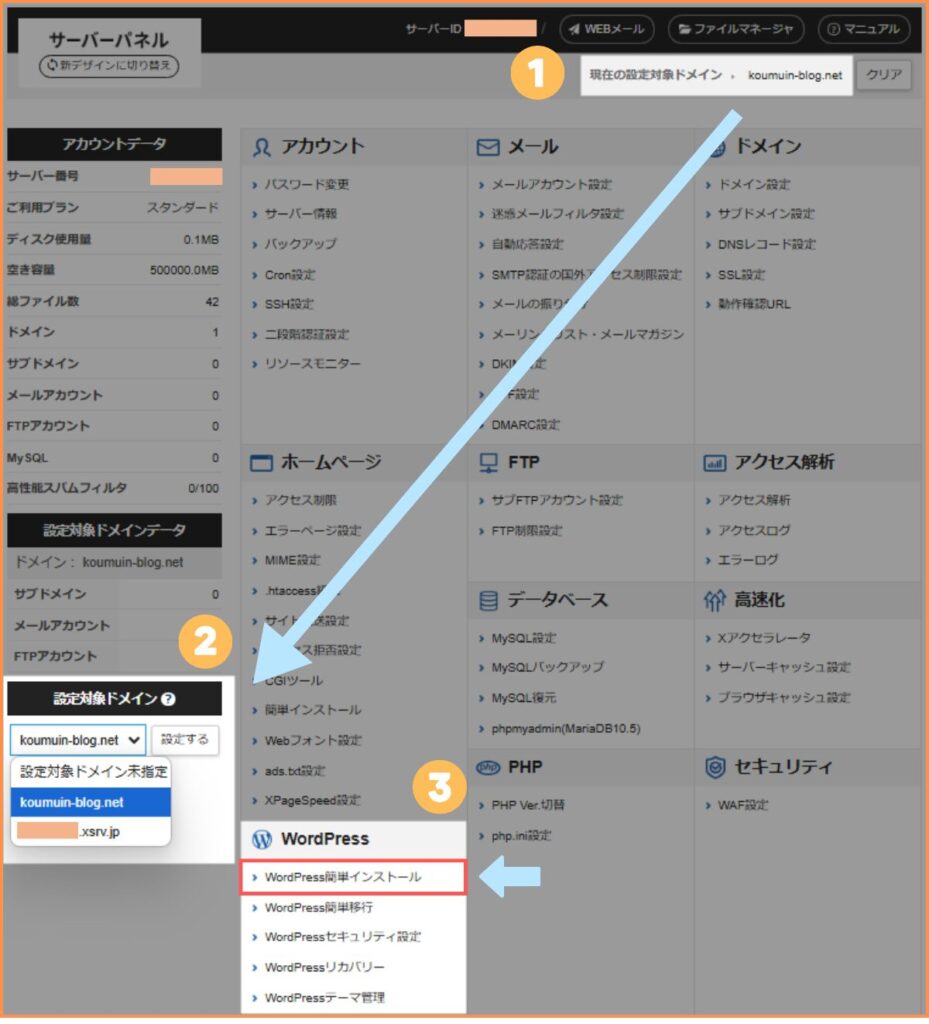Open アクセス制限 under ホームページ
Viewport: 929px width, 1024px height.
point(300,501)
